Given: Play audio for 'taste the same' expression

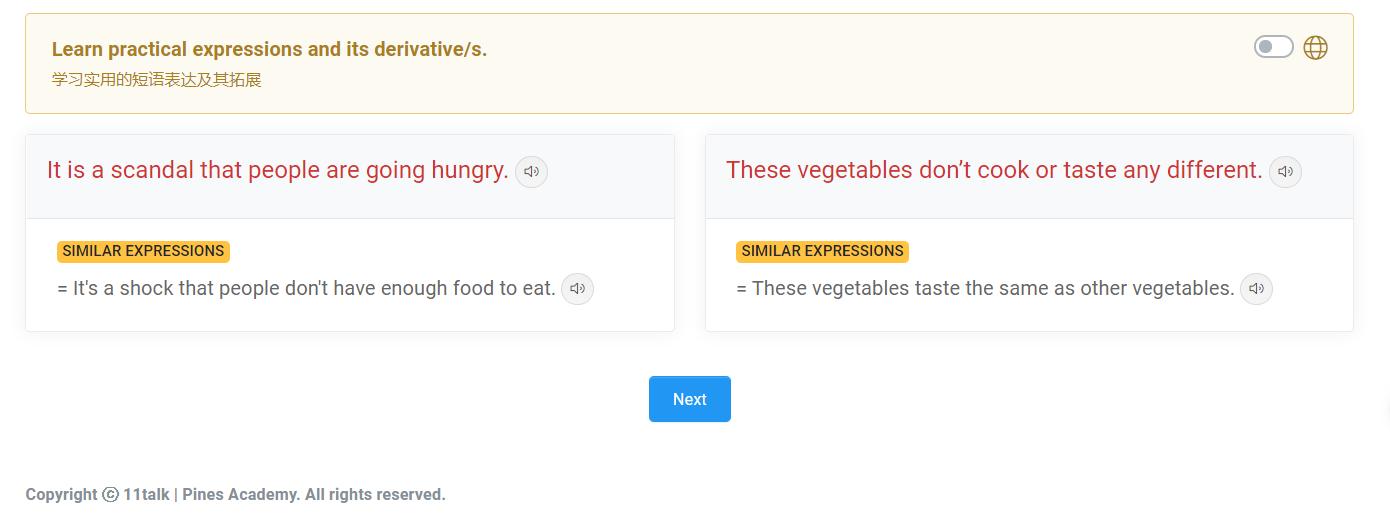Looking at the screenshot, I should tap(1256, 289).
